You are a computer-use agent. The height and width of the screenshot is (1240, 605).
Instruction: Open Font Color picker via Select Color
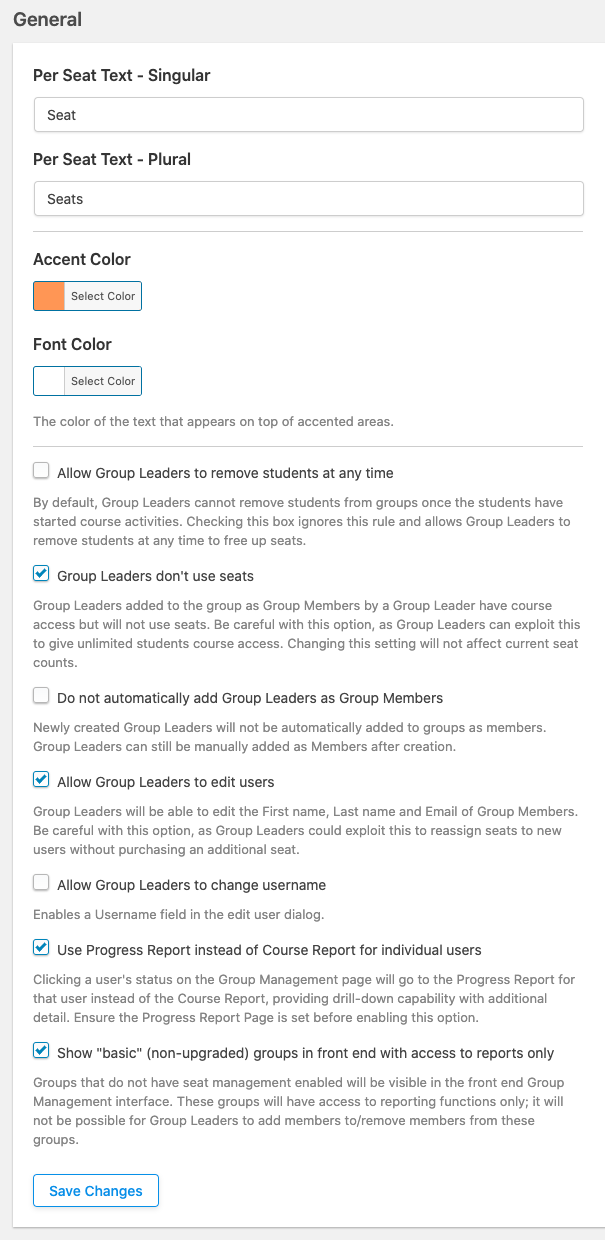(x=103, y=381)
